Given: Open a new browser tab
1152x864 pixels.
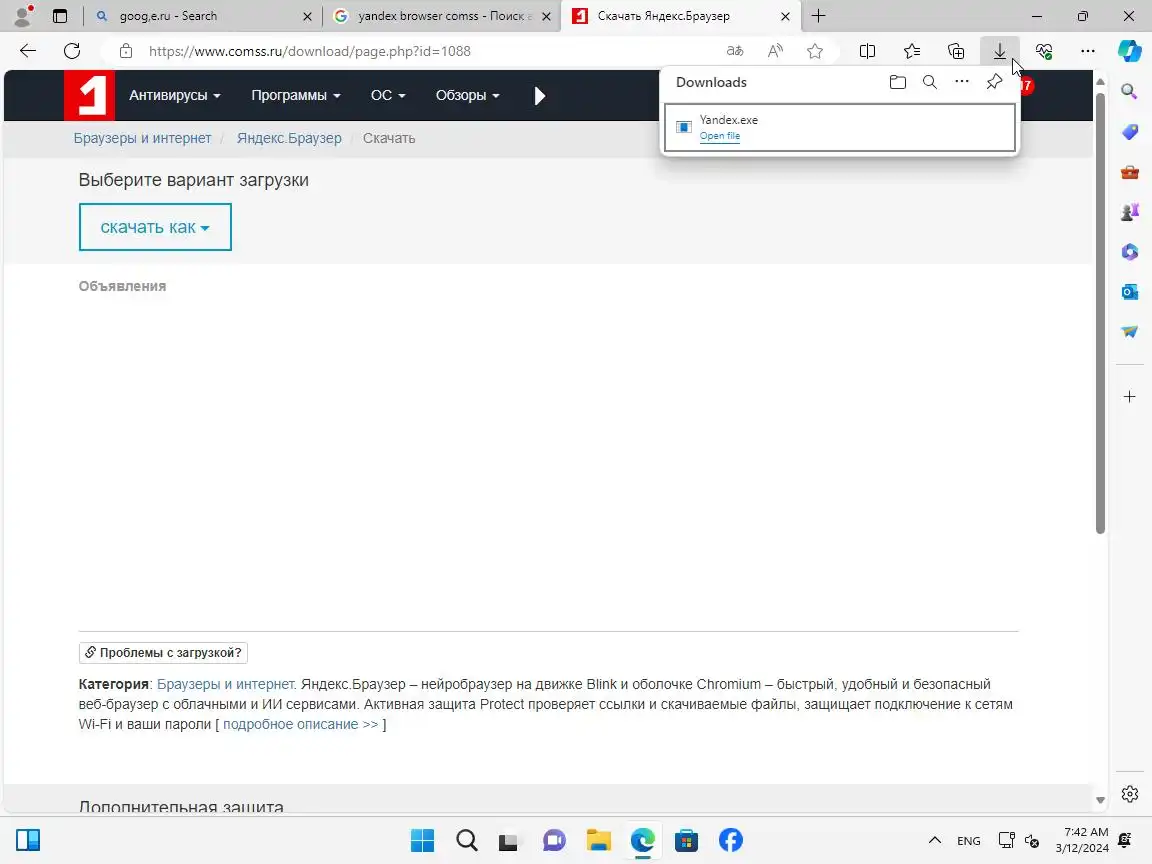Looking at the screenshot, I should 818,15.
